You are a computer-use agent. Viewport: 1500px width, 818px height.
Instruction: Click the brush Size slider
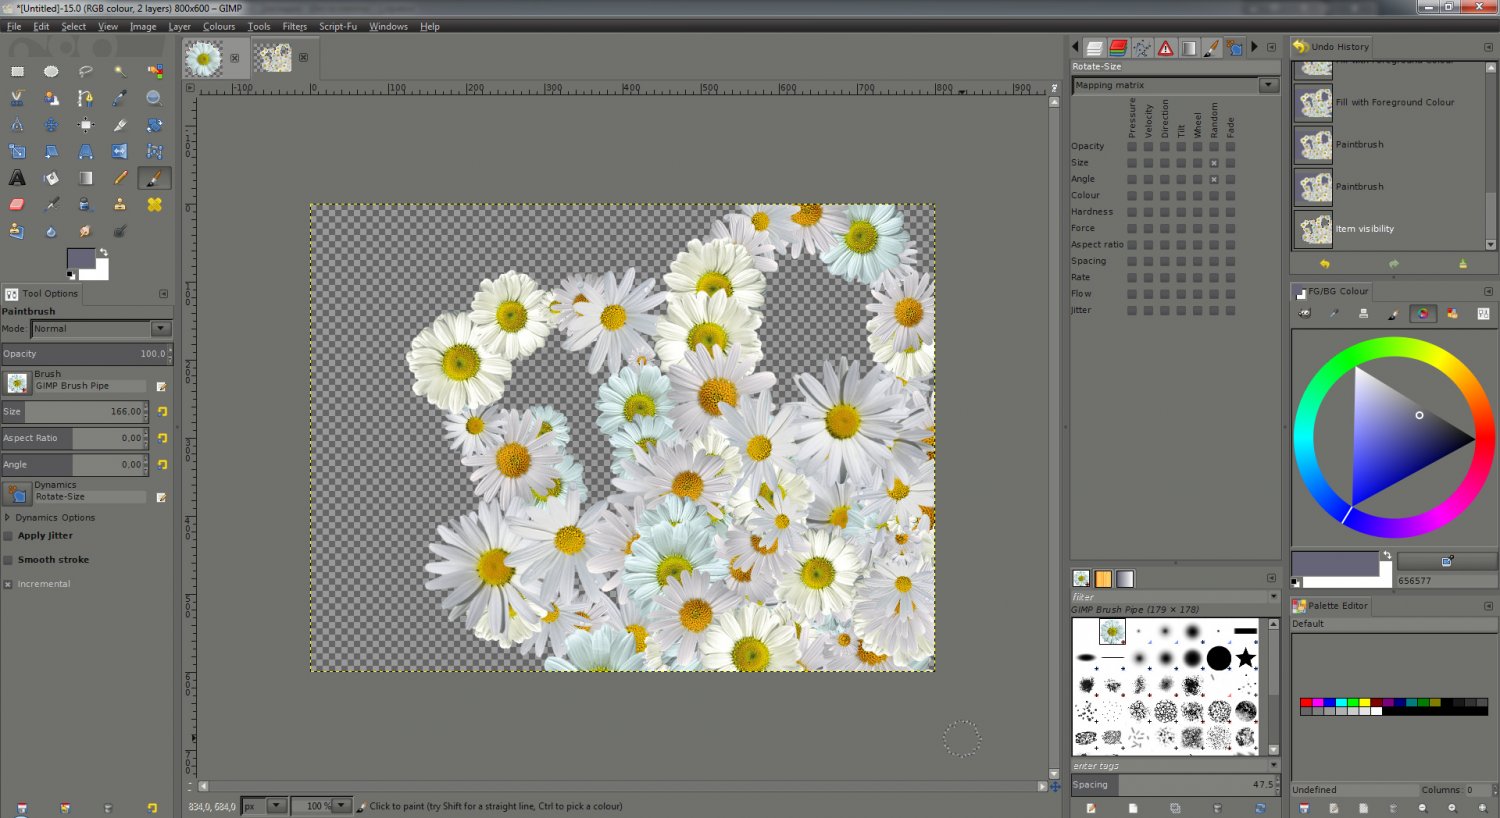pos(75,412)
